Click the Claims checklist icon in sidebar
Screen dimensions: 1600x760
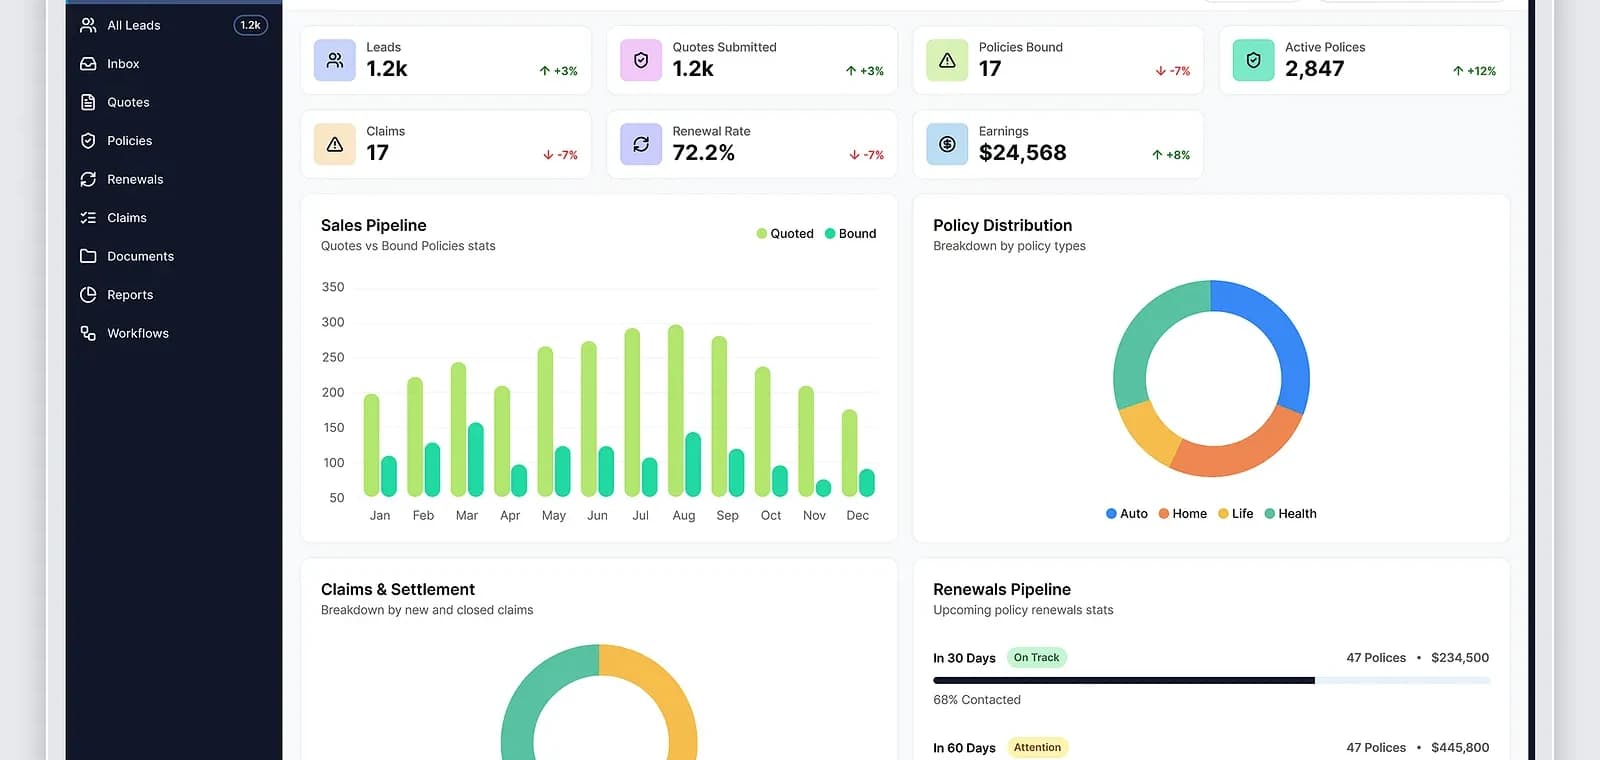point(88,218)
